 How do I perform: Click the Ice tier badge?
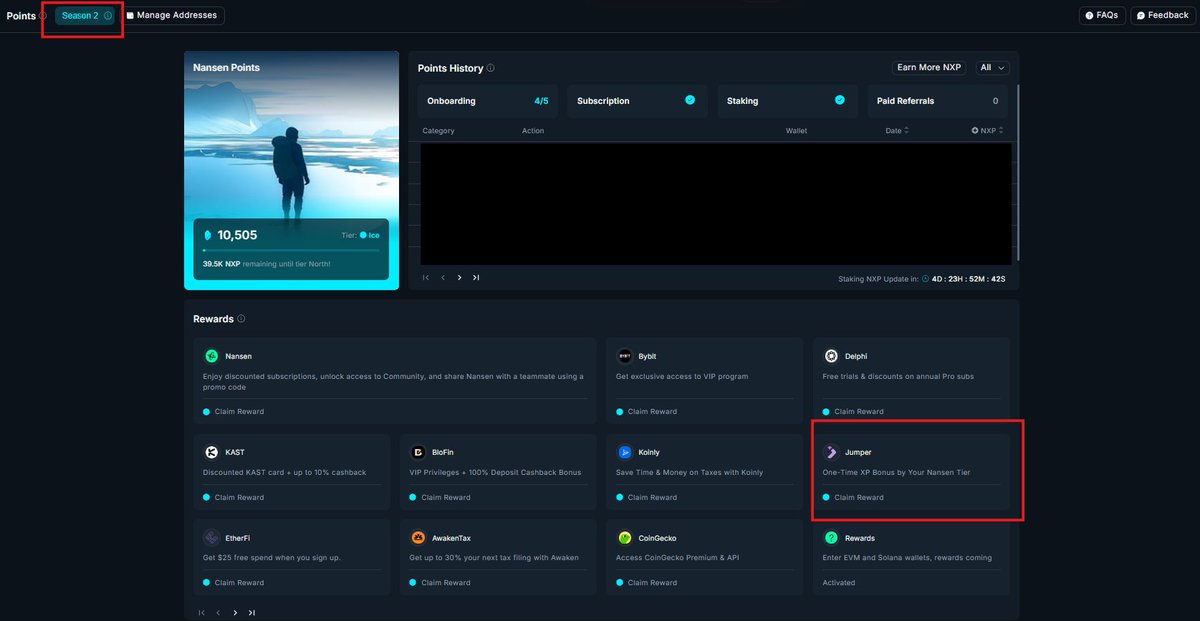(x=369, y=236)
